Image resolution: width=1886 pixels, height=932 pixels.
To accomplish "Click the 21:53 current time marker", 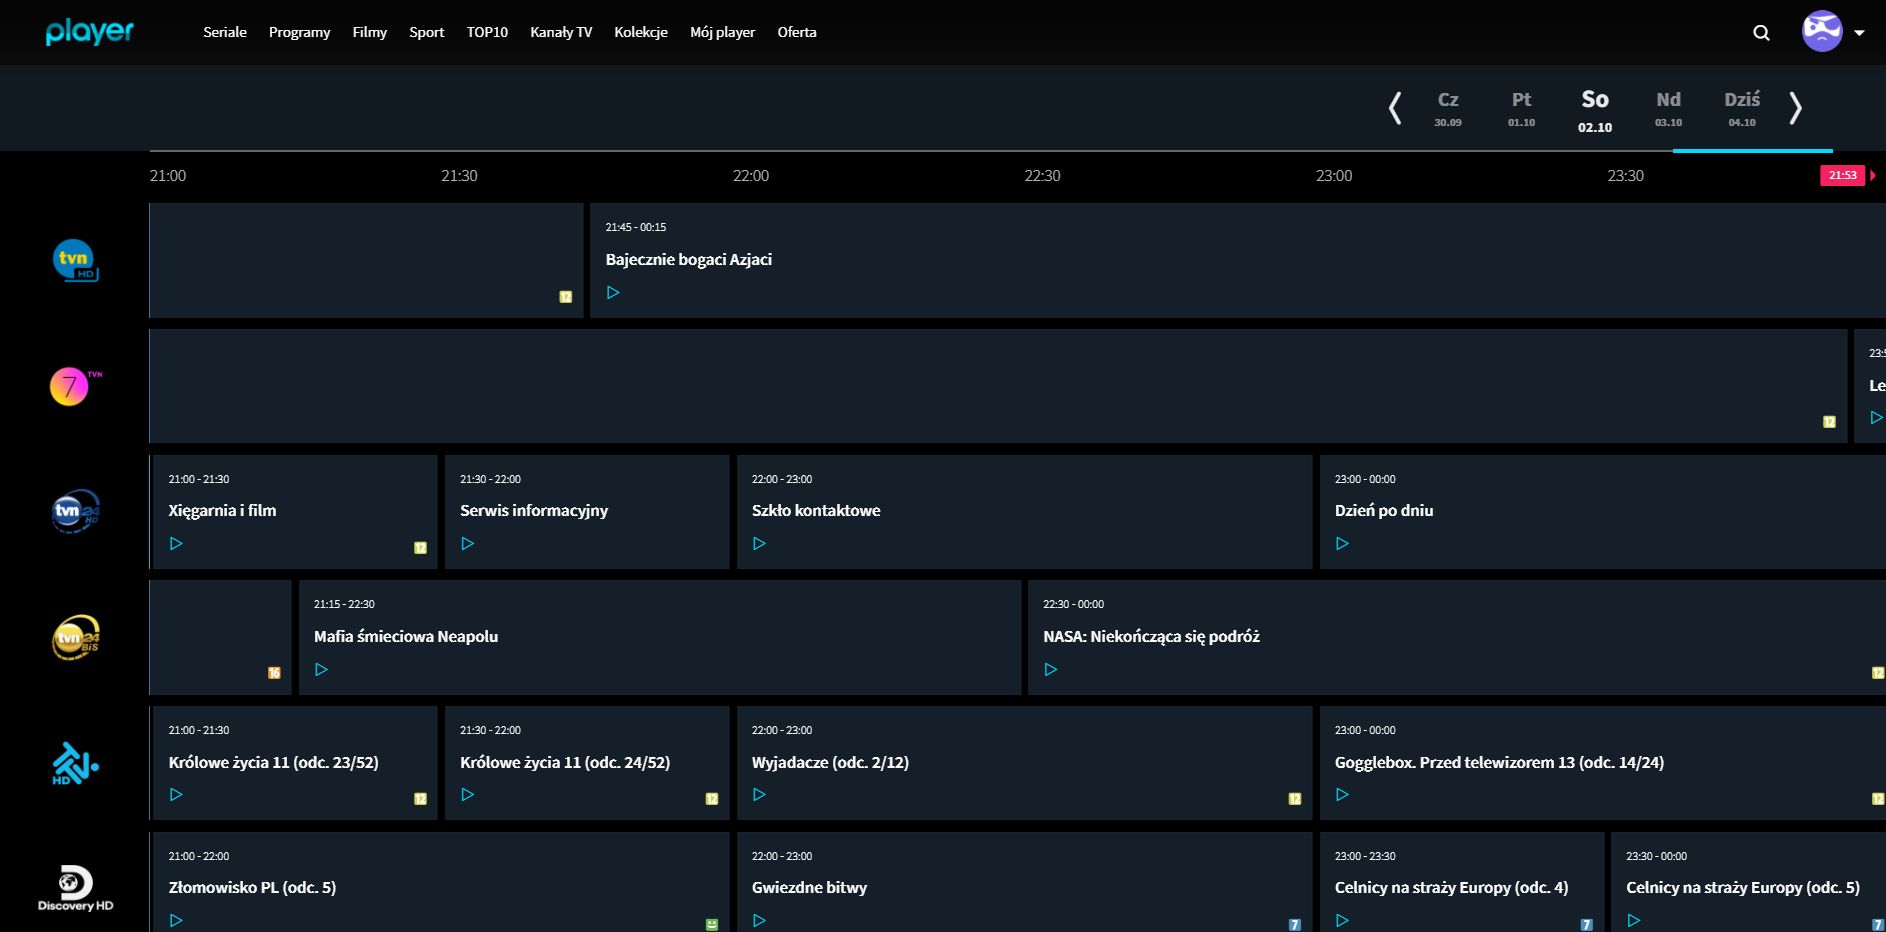I will [1842, 175].
